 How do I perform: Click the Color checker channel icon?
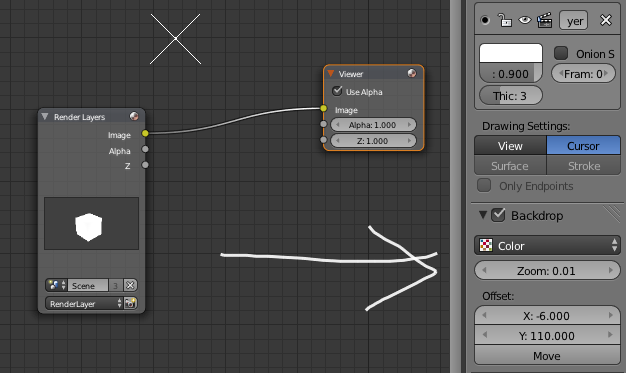tap(485, 245)
